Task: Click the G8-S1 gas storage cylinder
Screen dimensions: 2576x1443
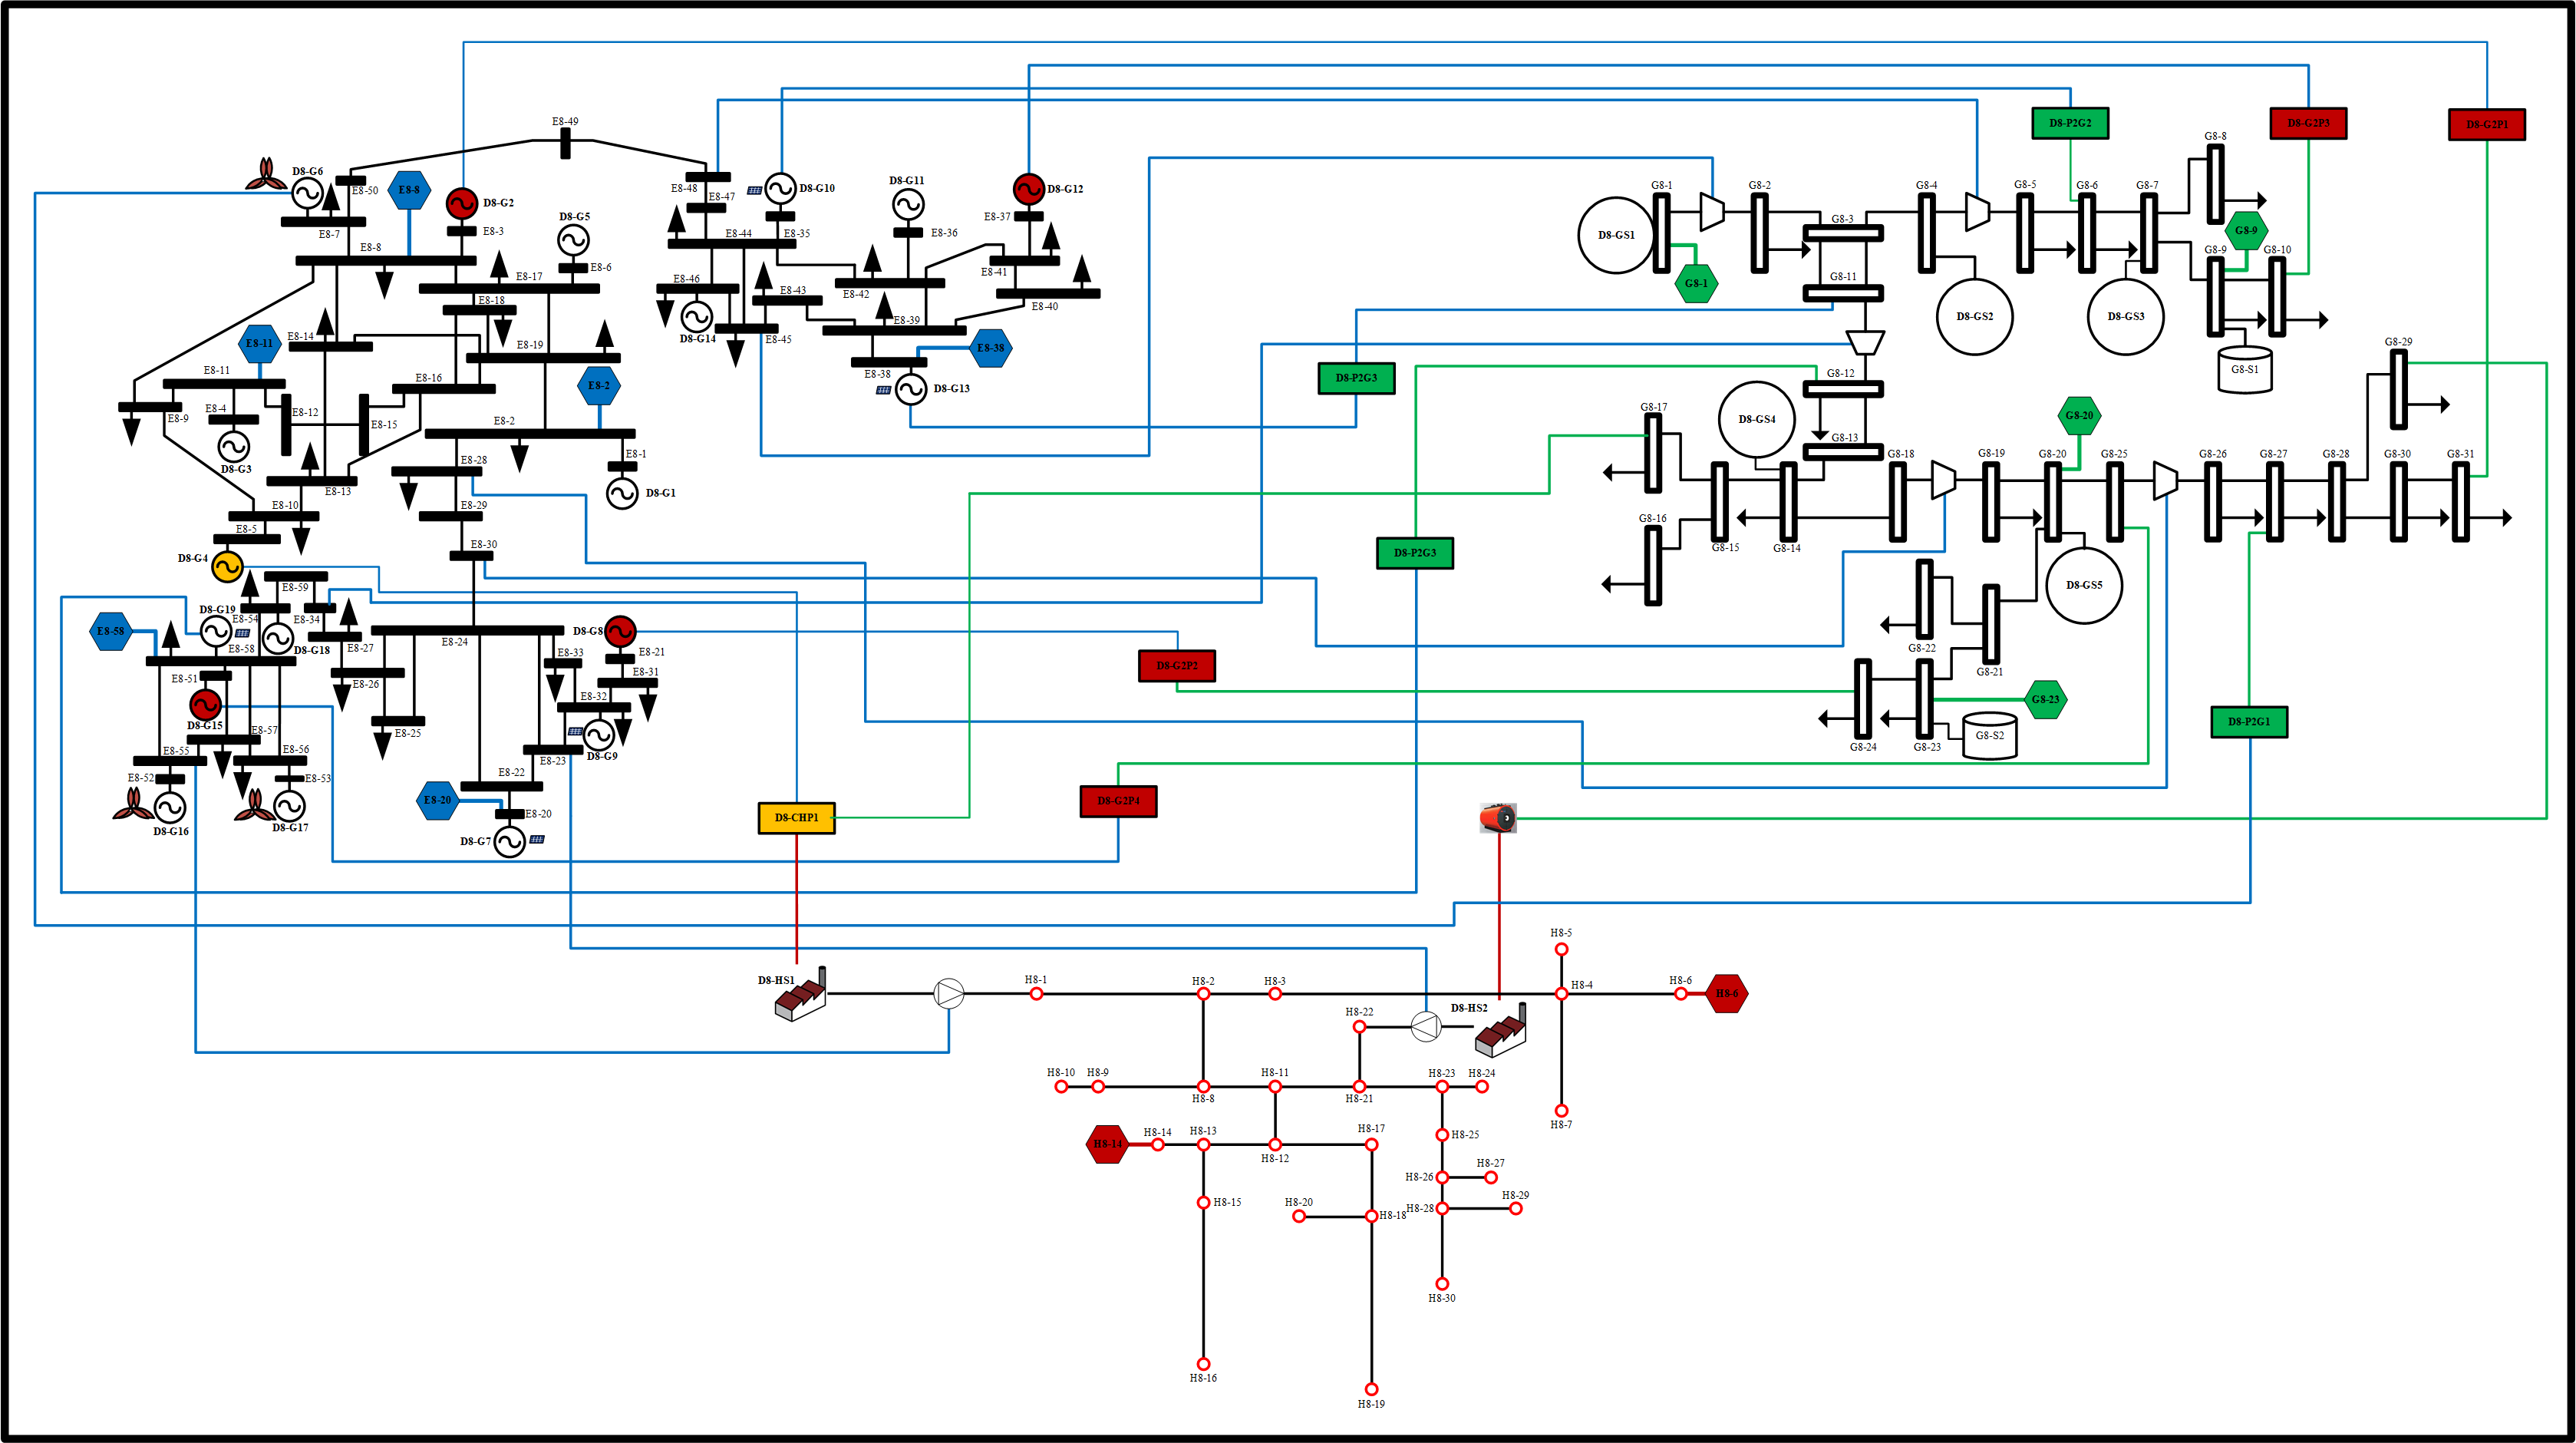Action: (x=2245, y=369)
